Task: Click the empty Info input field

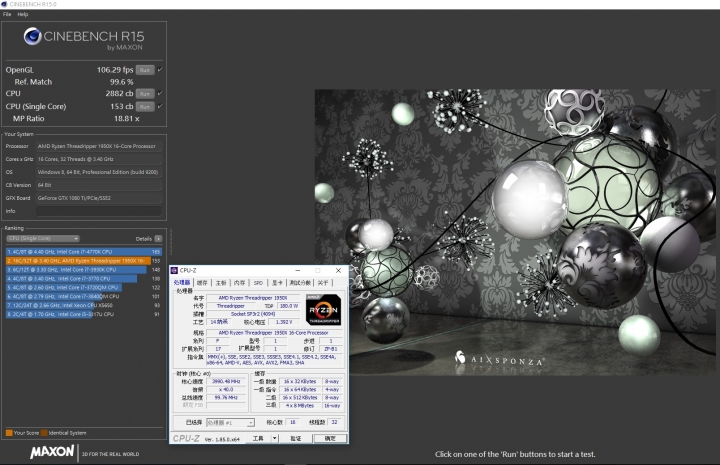Action: [x=99, y=211]
